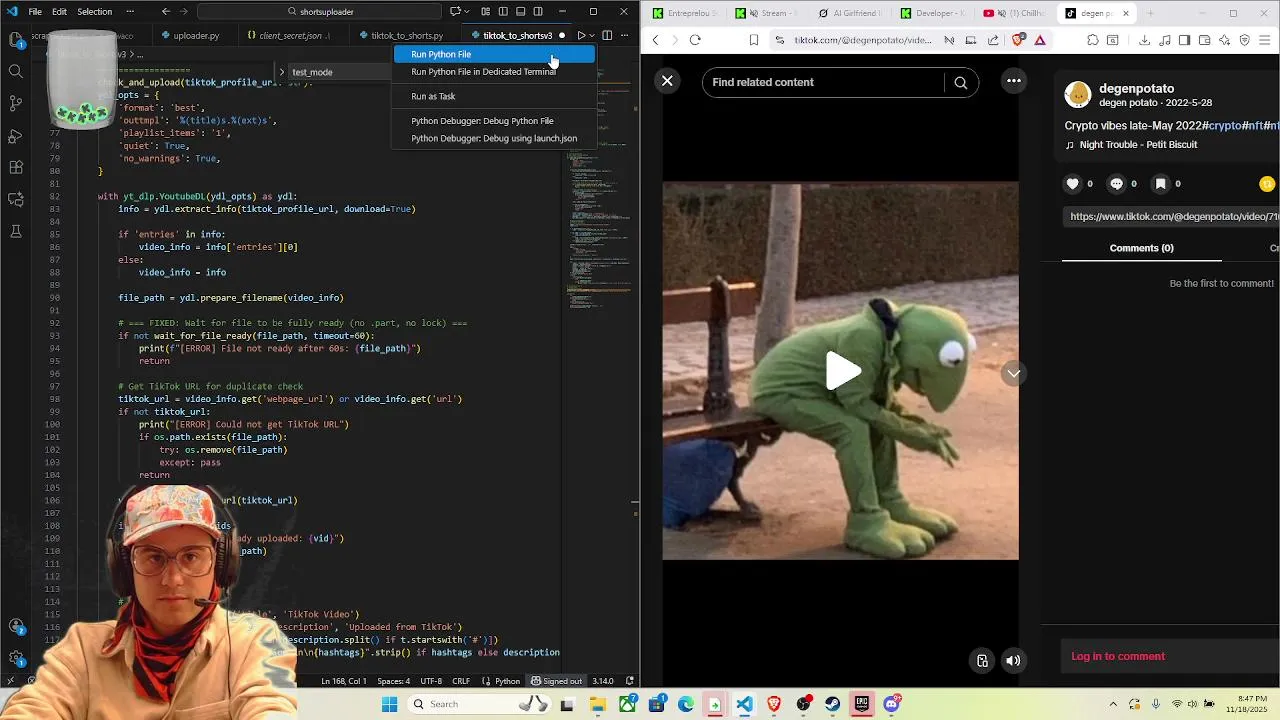Image resolution: width=1280 pixels, height=720 pixels.
Task: Open the run options dropdown arrow beside play
Action: [x=591, y=35]
